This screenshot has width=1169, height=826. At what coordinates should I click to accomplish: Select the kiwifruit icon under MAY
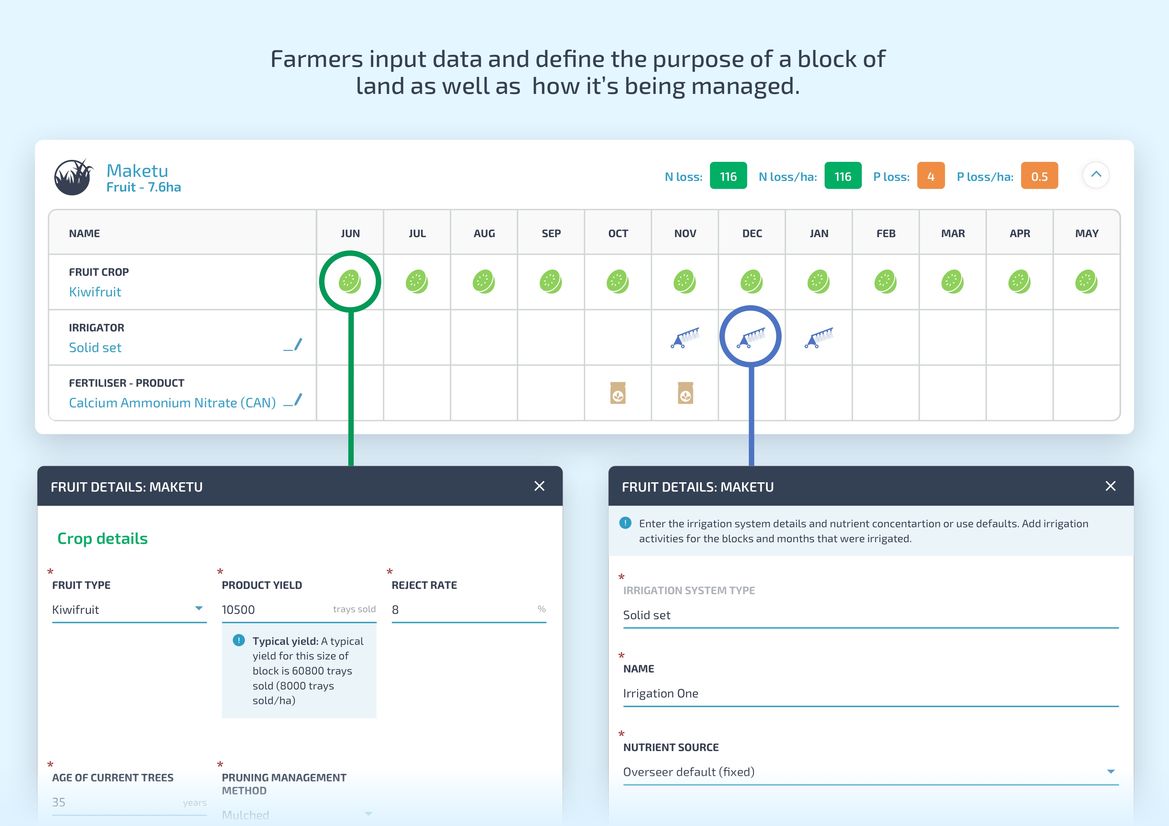(x=1086, y=282)
